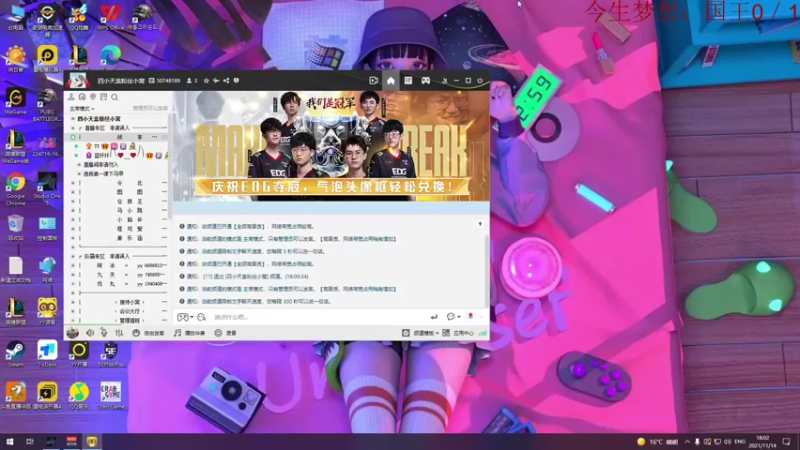Open the audio mixer settings icon
The height and width of the screenshot is (450, 800).
click(119, 333)
